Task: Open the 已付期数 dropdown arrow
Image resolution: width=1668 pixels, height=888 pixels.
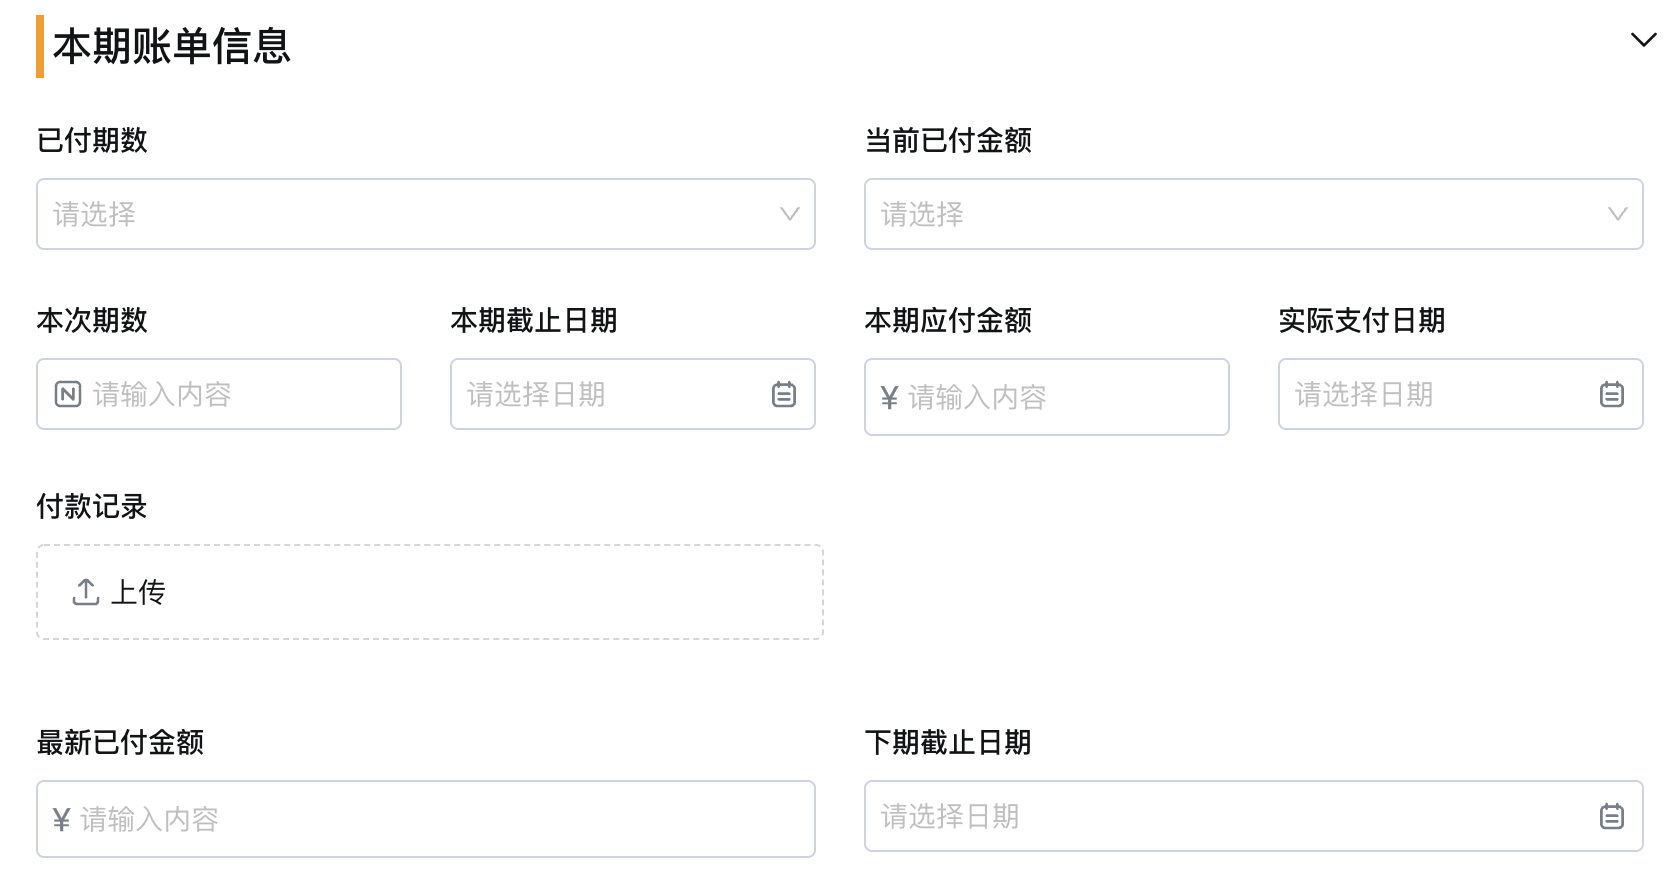Action: click(790, 214)
